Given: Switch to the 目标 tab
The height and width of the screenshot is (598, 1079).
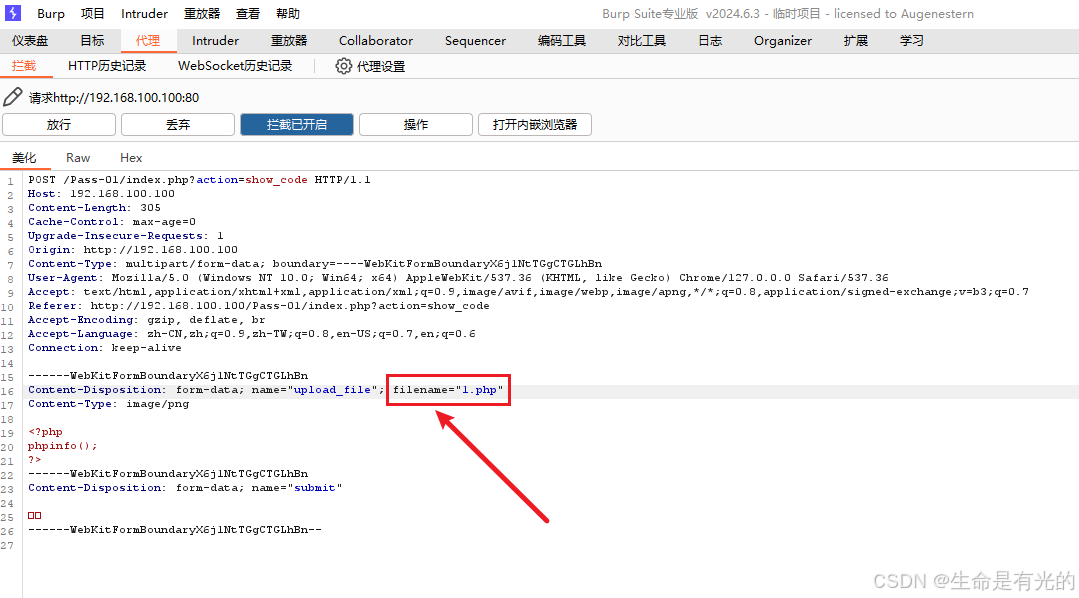Looking at the screenshot, I should click(92, 41).
